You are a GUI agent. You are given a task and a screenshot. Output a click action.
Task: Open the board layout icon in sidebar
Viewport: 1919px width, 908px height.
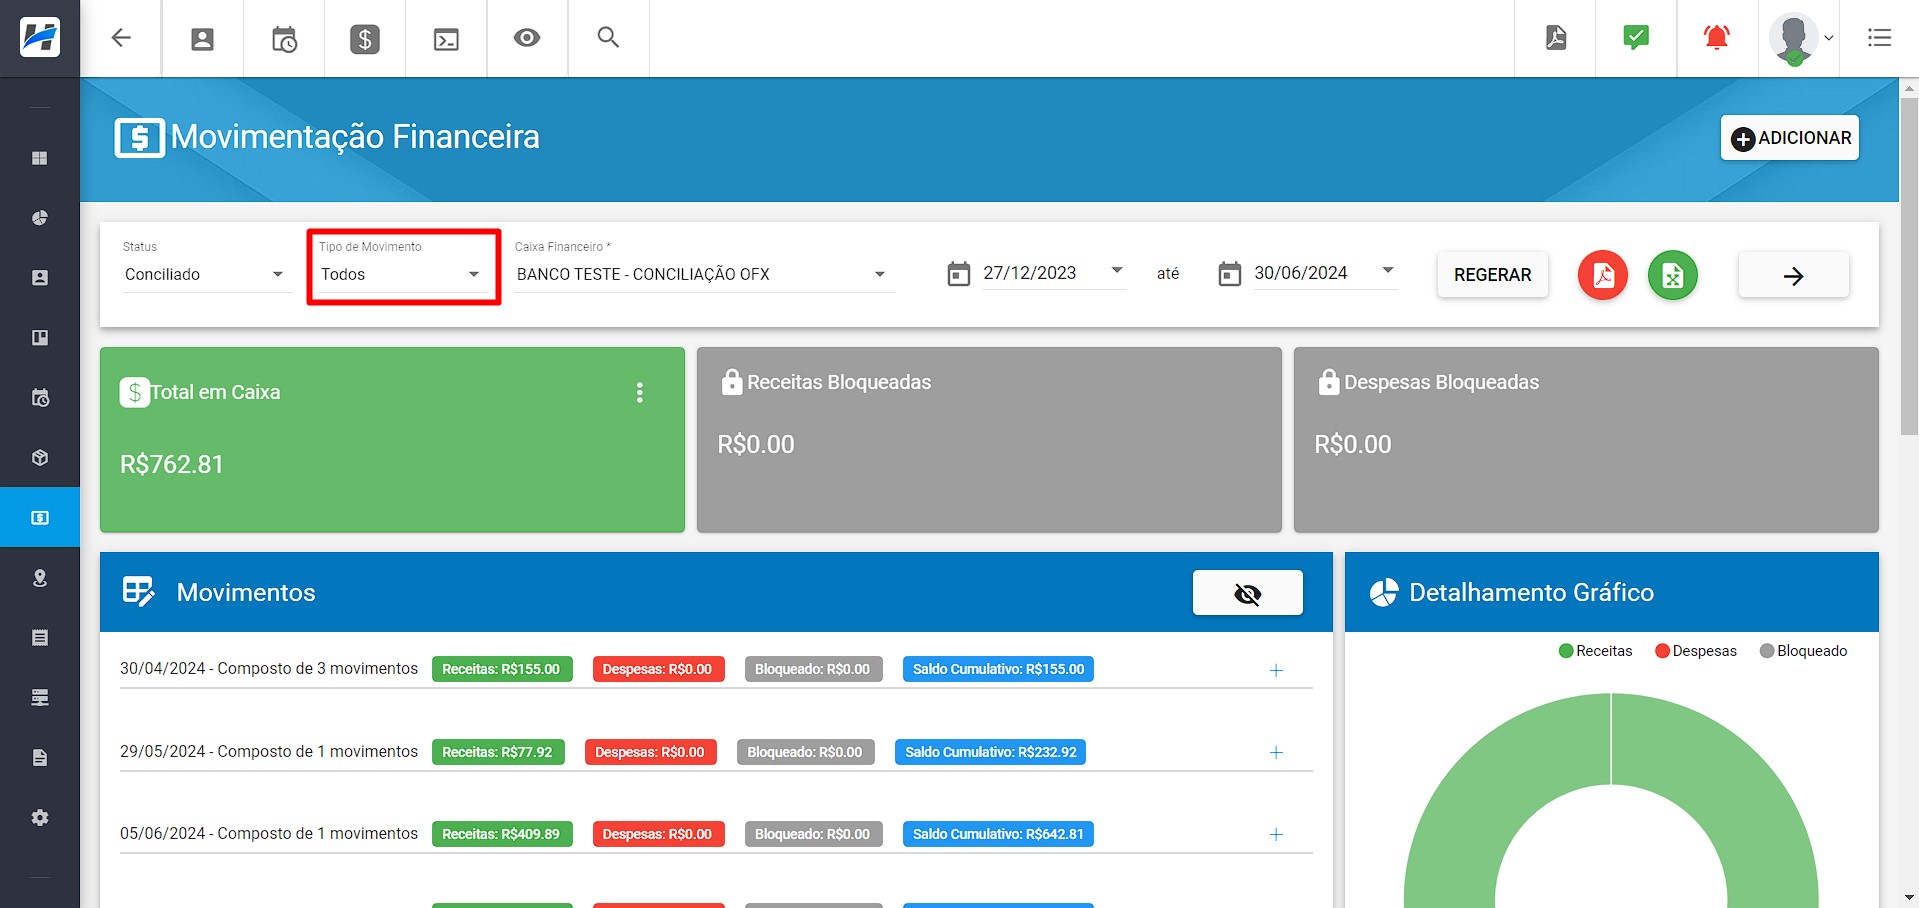pyautogui.click(x=40, y=338)
